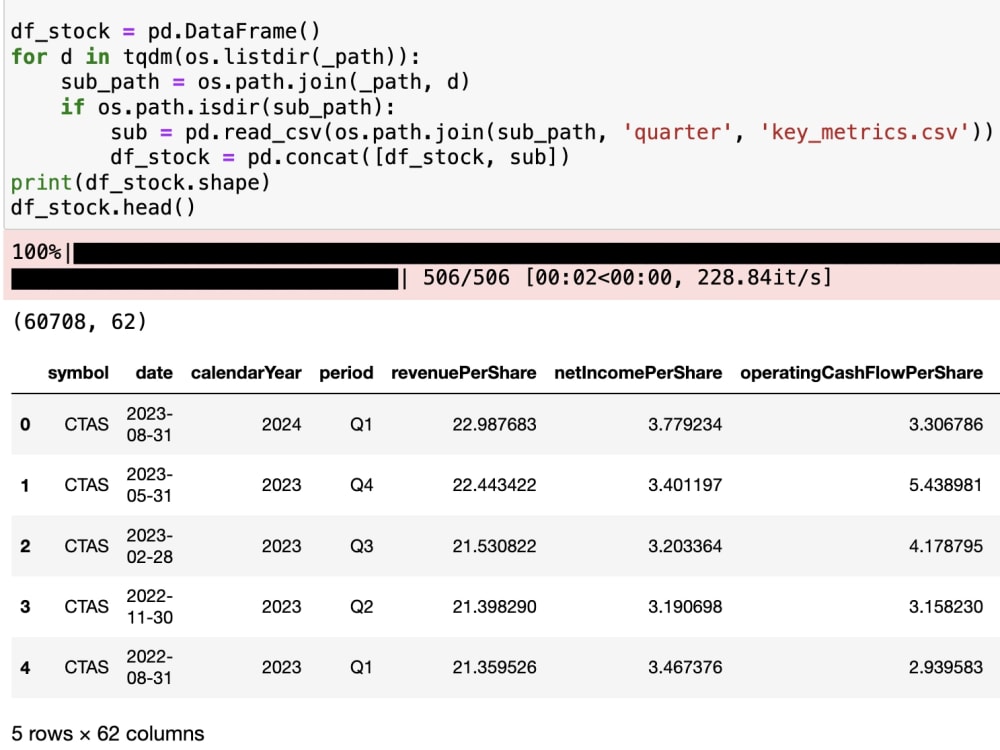Click the symbol column header

coord(78,373)
